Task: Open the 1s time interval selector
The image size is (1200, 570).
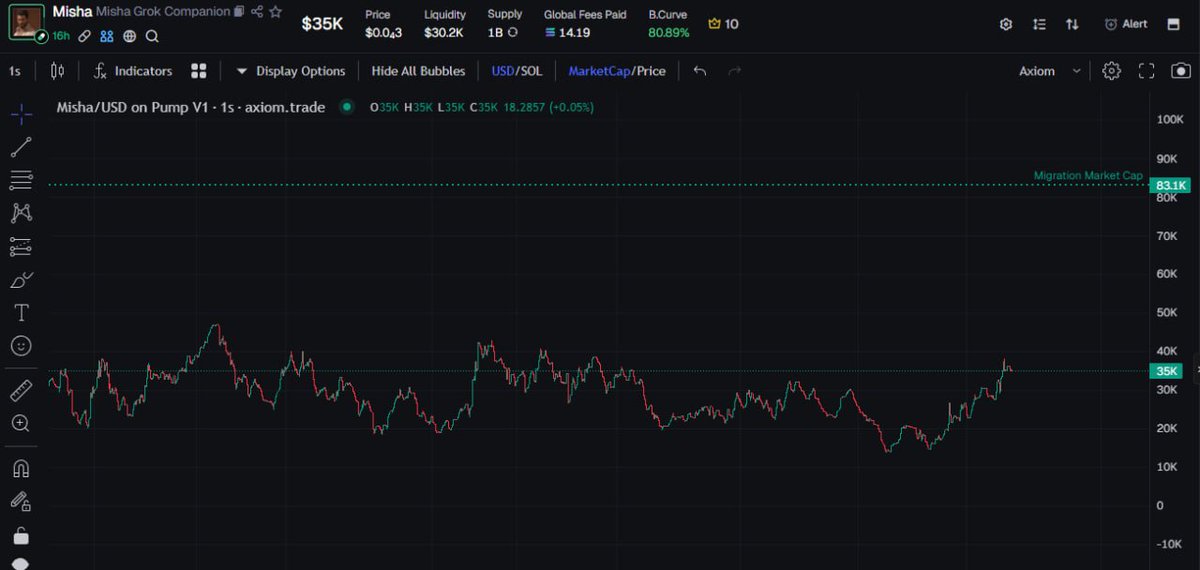Action: pyautogui.click(x=15, y=71)
